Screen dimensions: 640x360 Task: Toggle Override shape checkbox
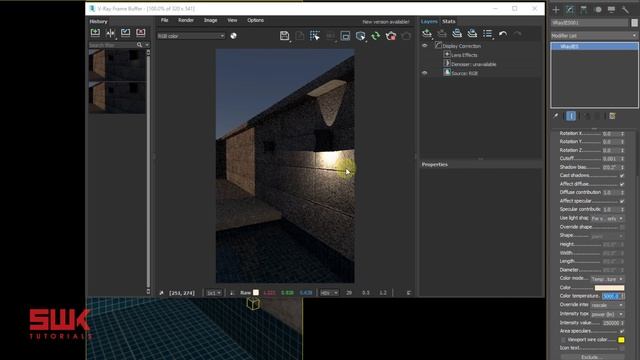622,227
